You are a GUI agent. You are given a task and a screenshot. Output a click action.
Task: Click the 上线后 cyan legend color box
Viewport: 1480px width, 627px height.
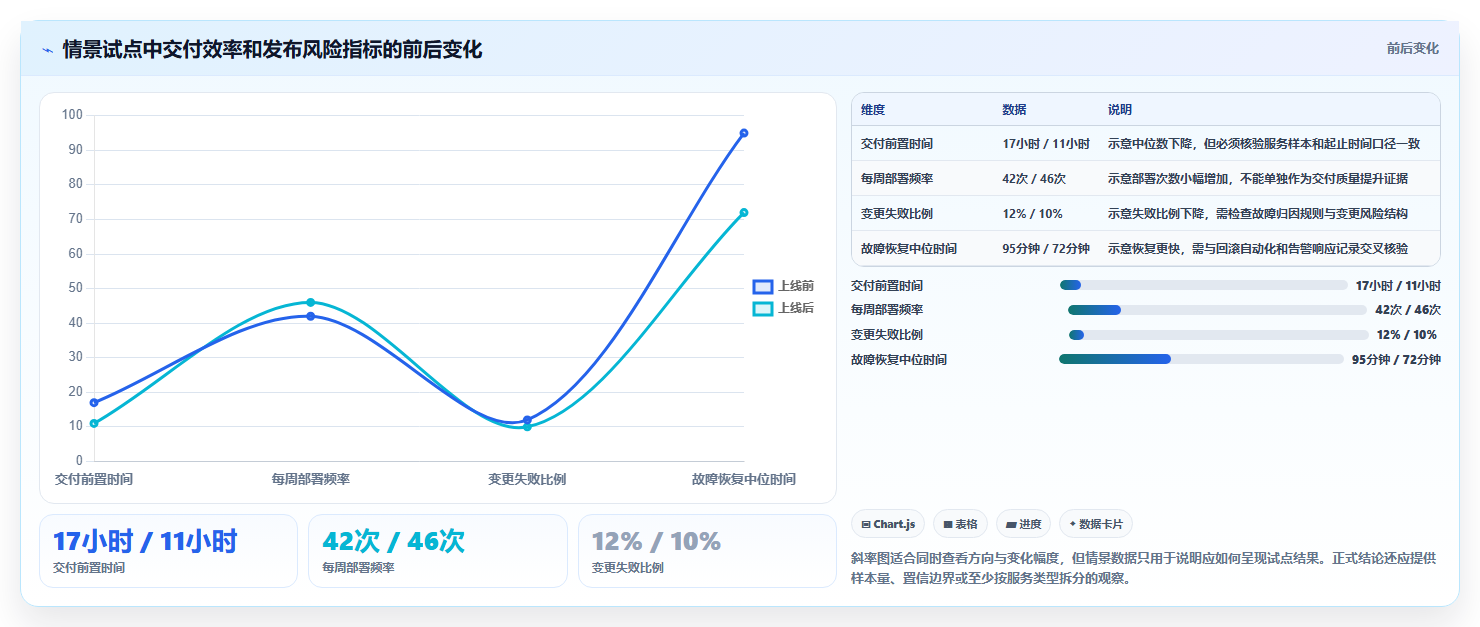(763, 308)
